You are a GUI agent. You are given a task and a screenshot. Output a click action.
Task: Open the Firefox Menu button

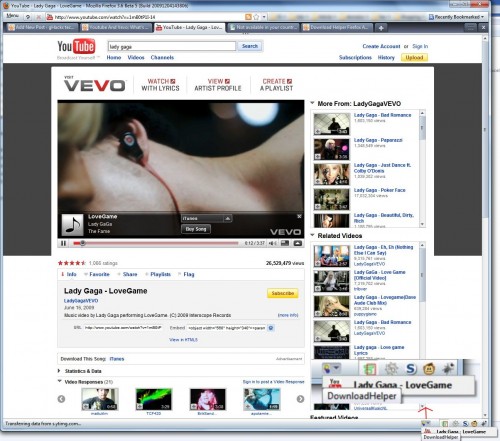pyautogui.click(x=13, y=16)
